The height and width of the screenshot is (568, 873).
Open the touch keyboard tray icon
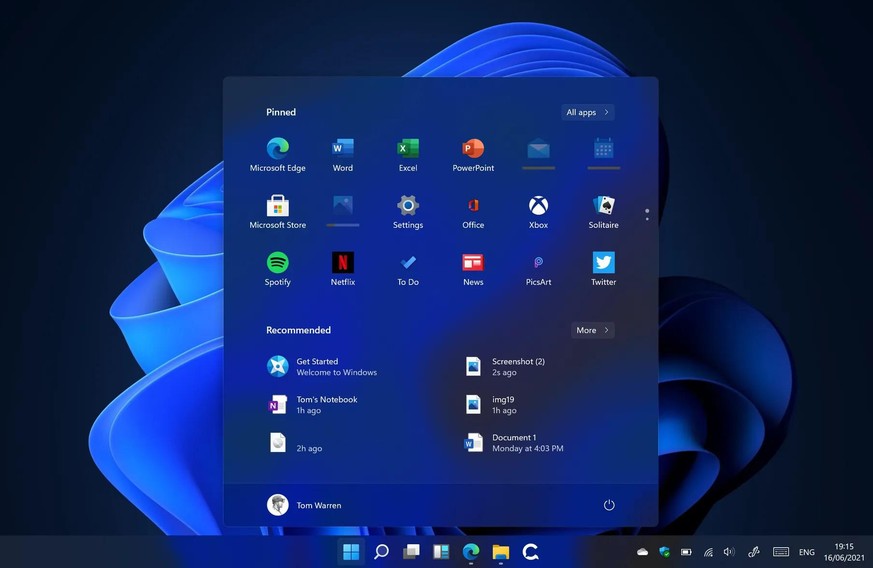click(781, 552)
